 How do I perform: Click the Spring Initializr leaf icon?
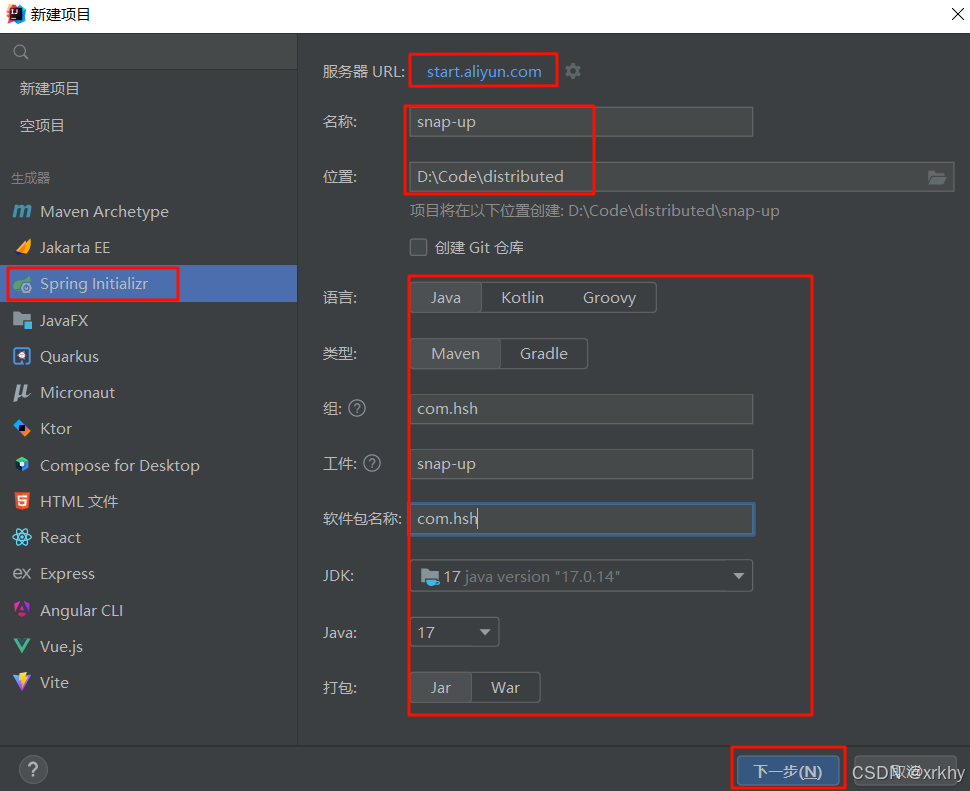tap(22, 284)
